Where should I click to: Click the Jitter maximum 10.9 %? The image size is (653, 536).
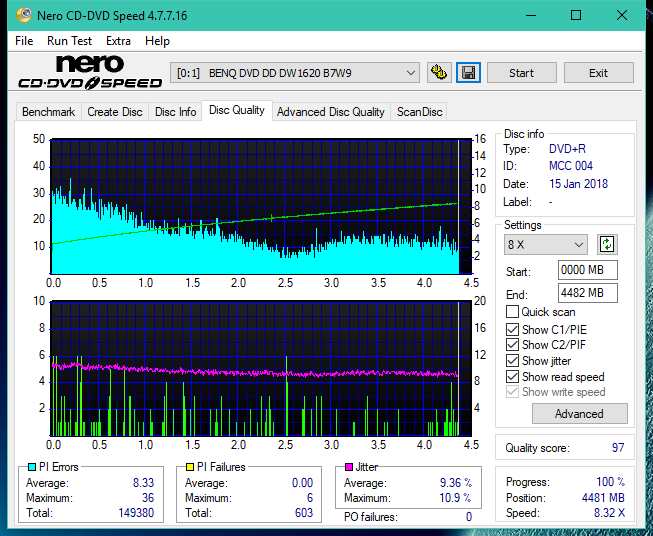(456, 498)
